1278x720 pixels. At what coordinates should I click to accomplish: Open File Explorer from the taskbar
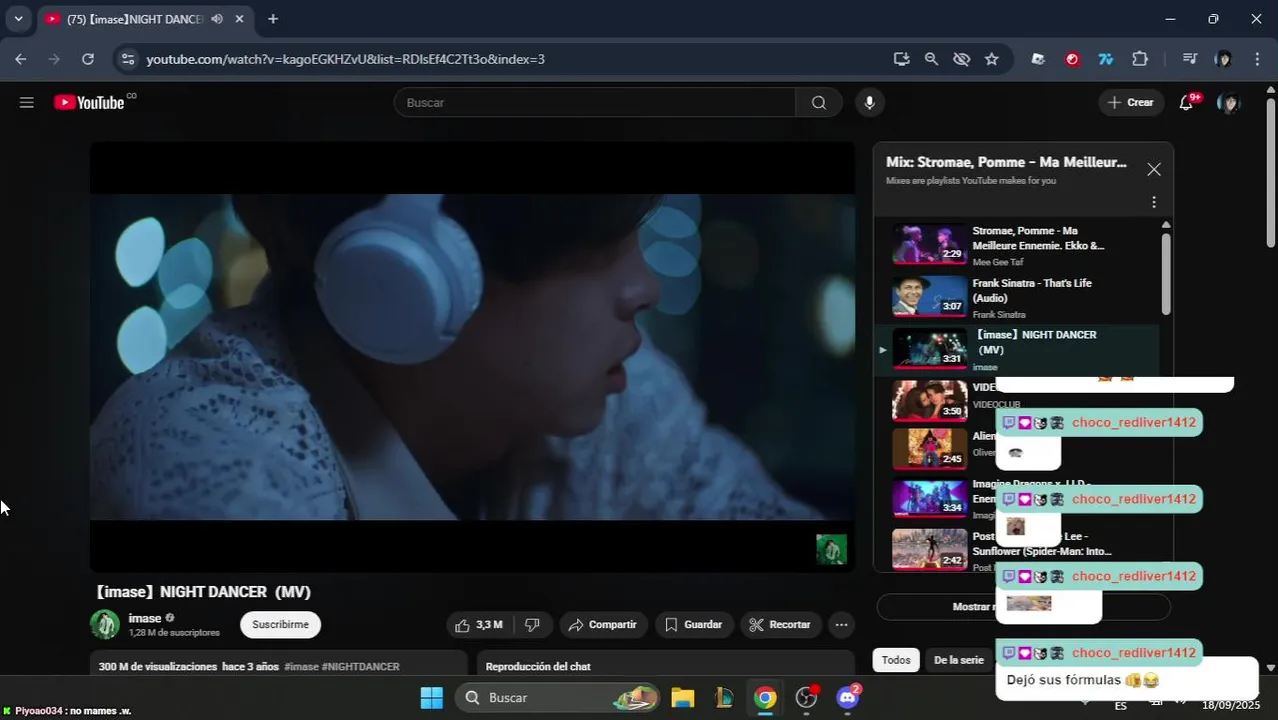[x=683, y=698]
